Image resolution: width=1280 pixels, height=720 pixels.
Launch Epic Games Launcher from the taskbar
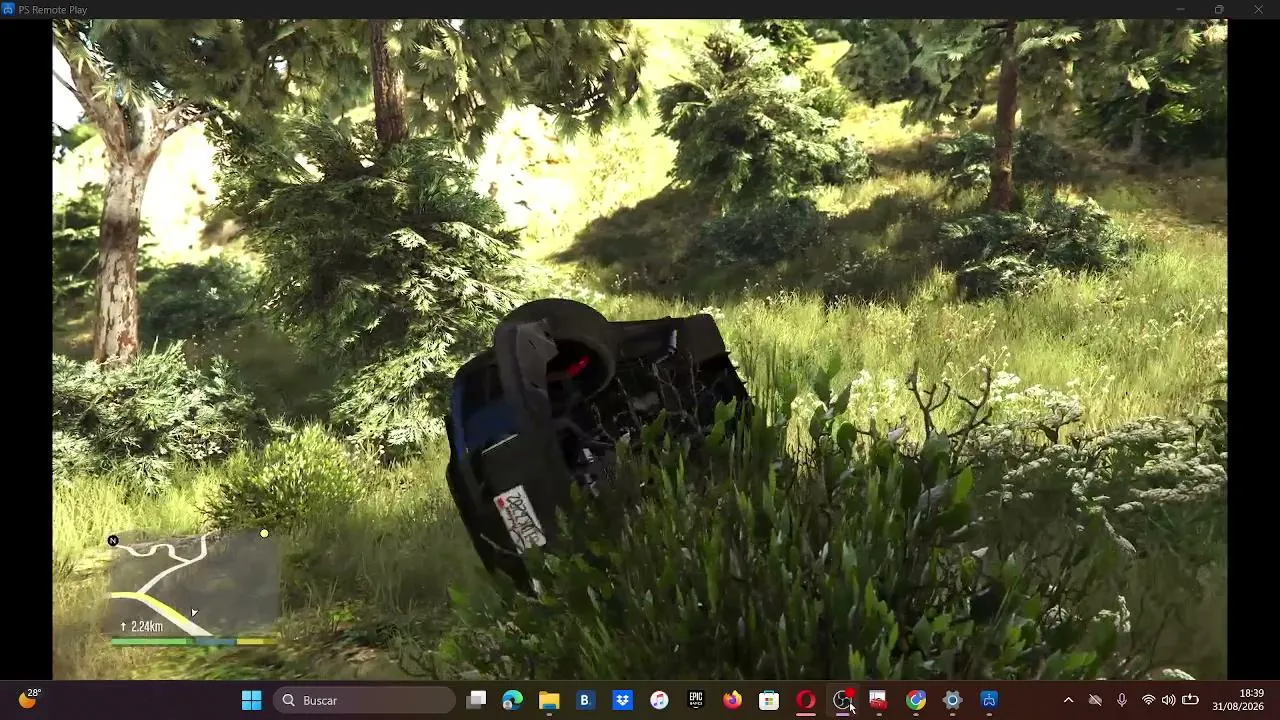click(x=696, y=700)
